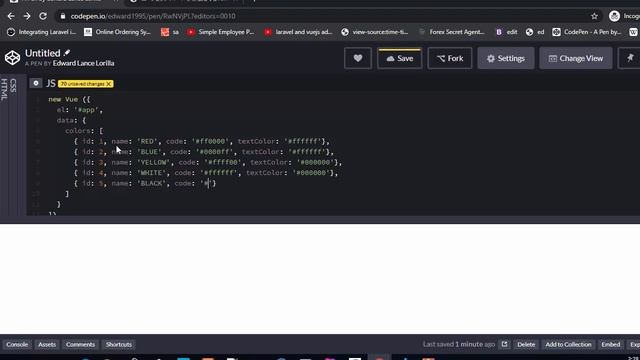The height and width of the screenshot is (360, 640).
Task: Bookmark this page with the star icon
Action: click(x=594, y=16)
